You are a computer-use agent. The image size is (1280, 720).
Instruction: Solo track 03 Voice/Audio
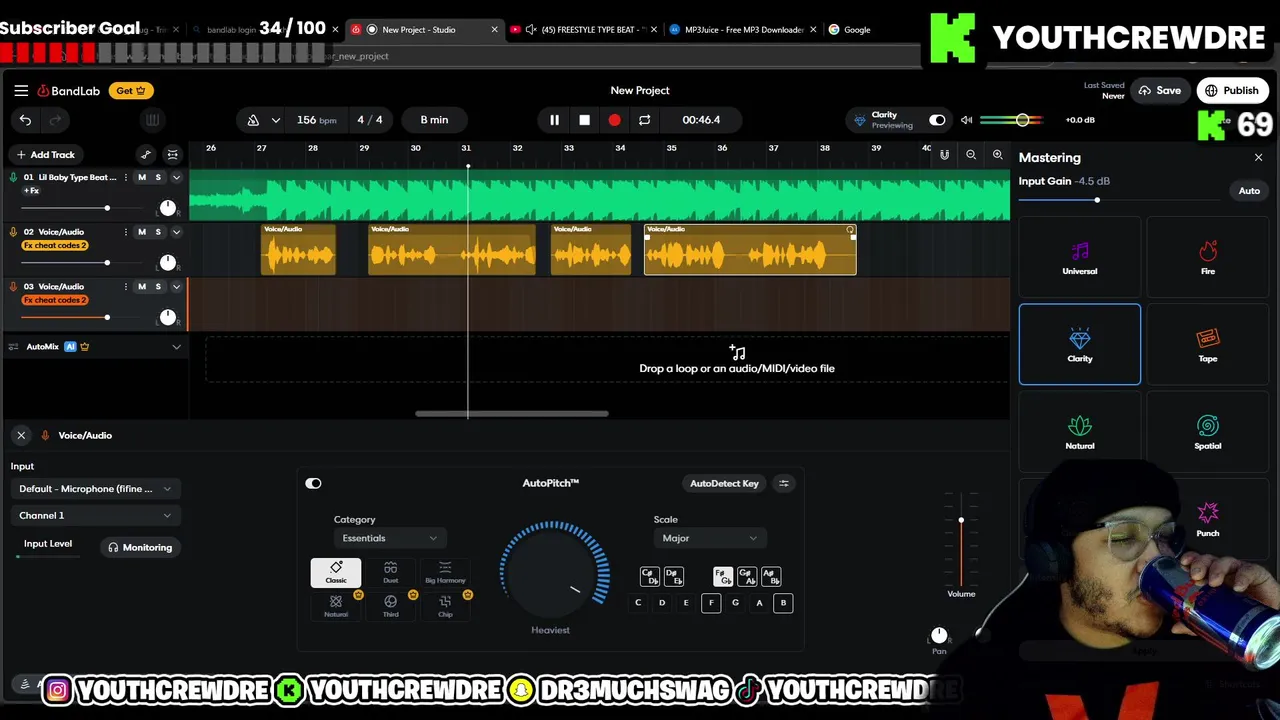(x=158, y=287)
